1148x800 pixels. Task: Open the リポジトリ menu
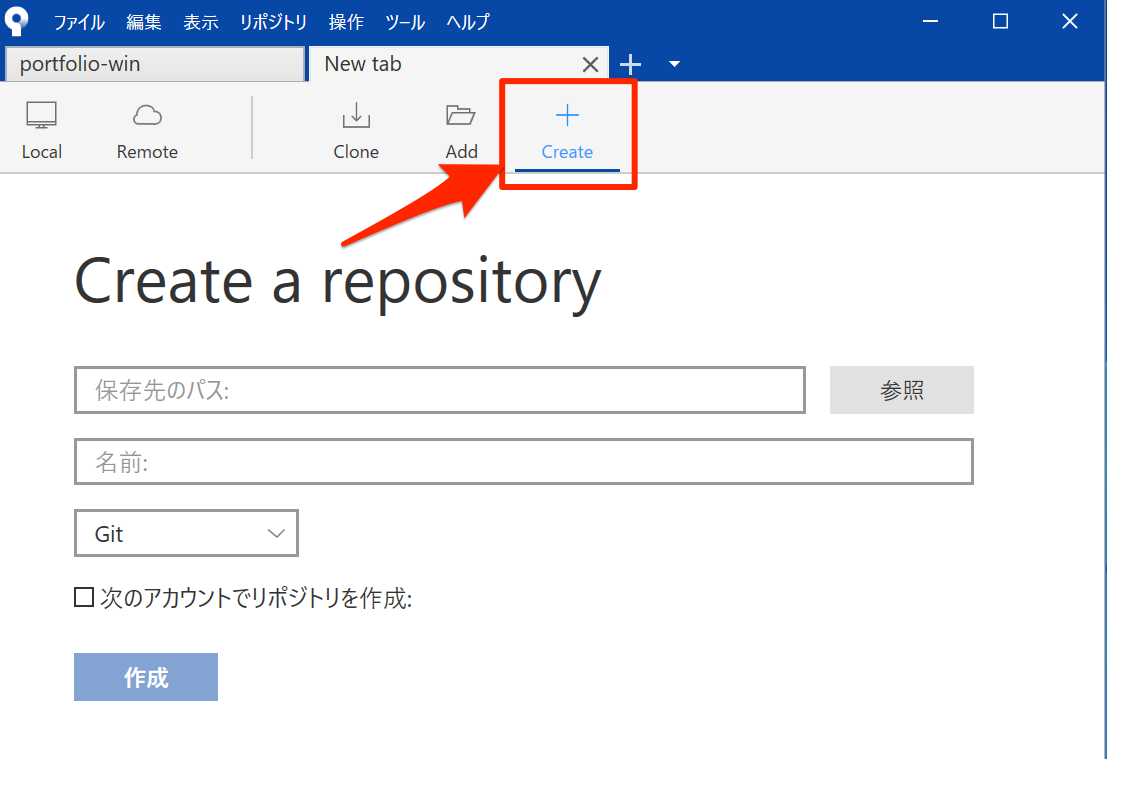pos(273,22)
